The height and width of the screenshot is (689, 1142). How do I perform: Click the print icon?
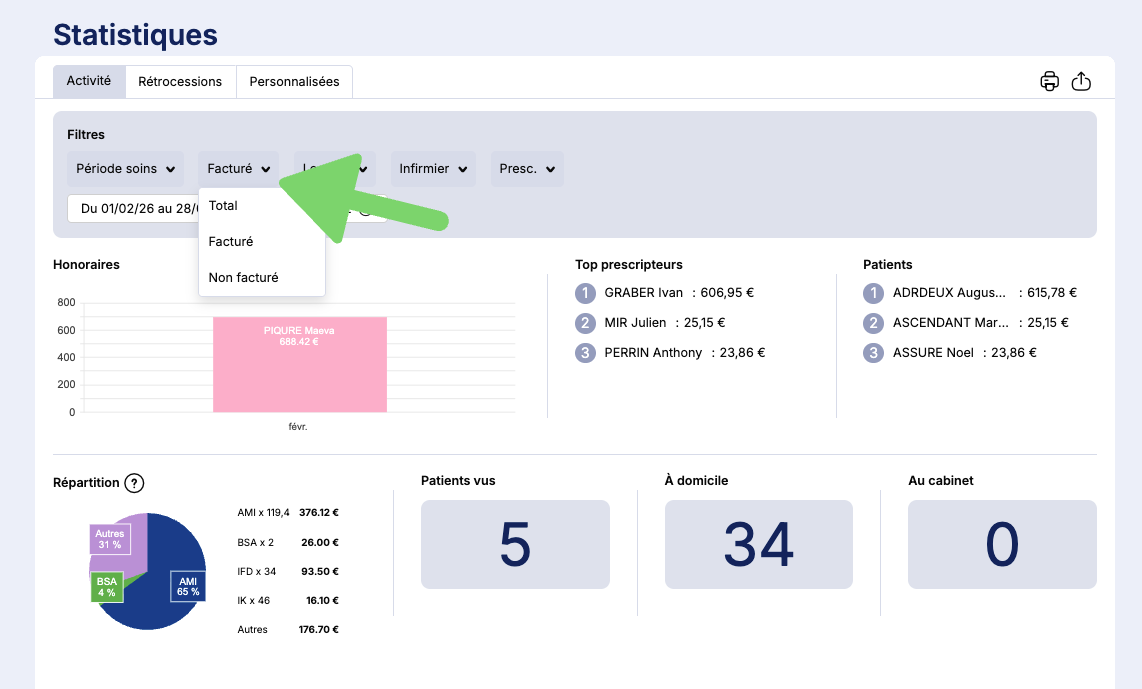[1049, 82]
